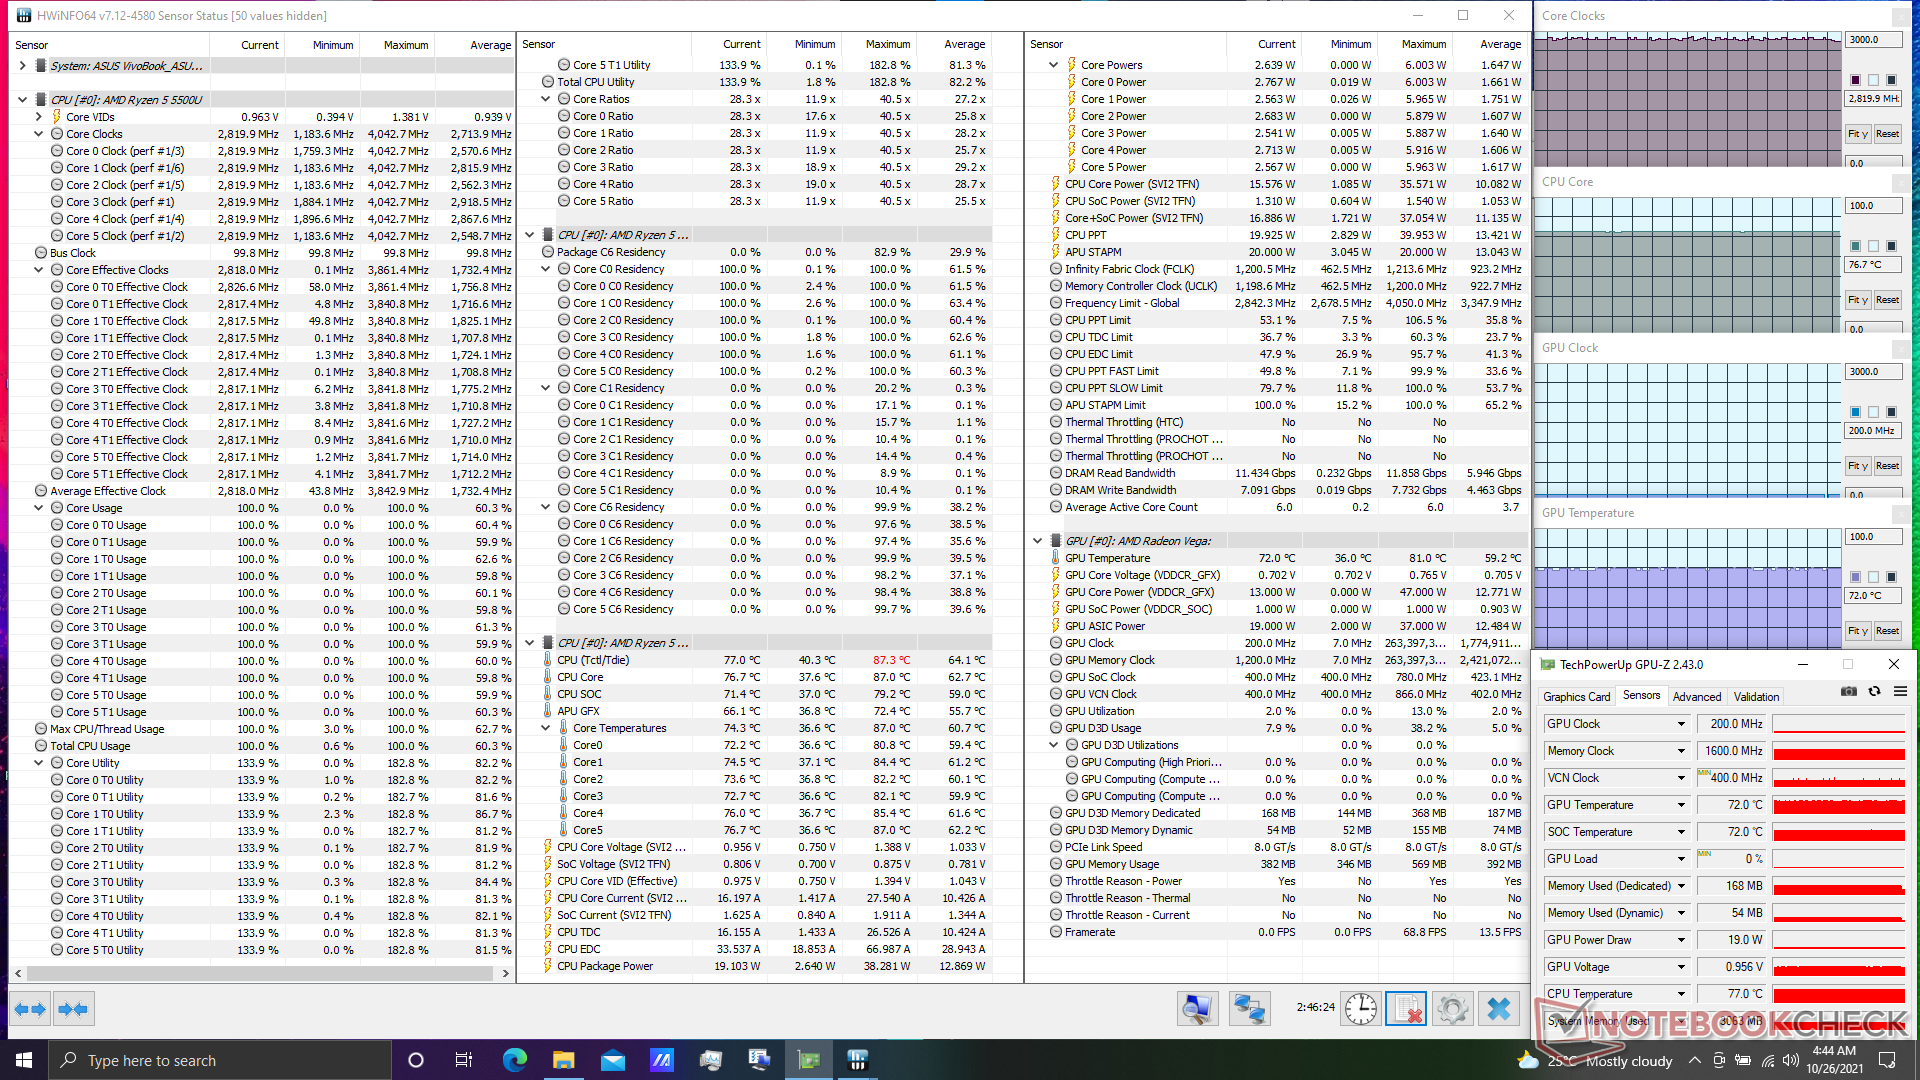1920x1080 pixels.
Task: Click Reset in the Core Clocks graph
Action: pyautogui.click(x=1887, y=134)
